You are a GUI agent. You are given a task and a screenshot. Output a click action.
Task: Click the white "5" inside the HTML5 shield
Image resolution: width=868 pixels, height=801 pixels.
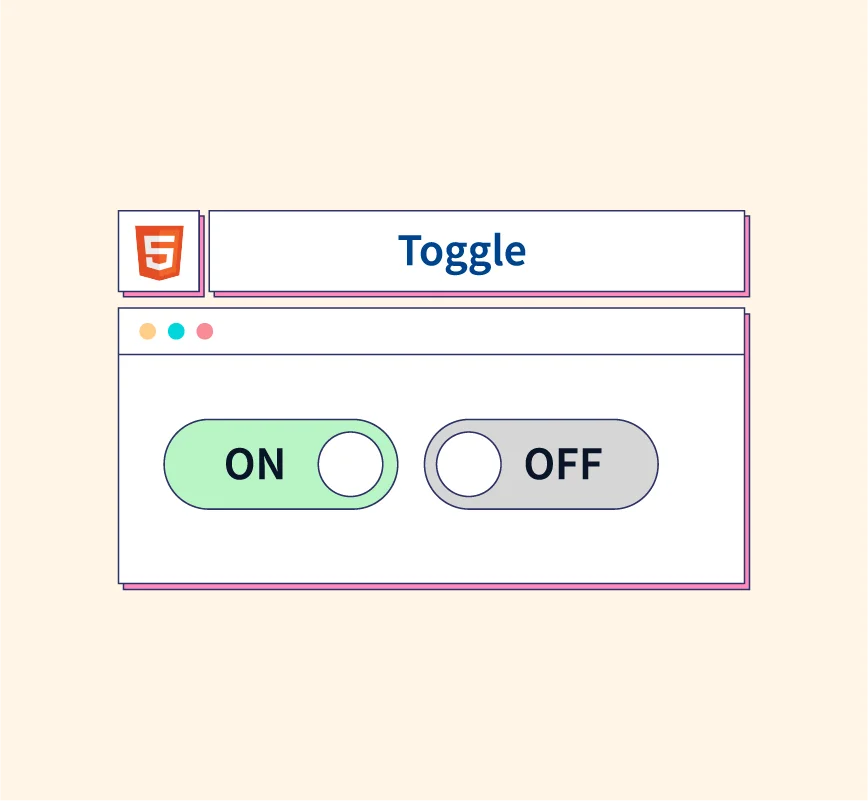(x=160, y=250)
